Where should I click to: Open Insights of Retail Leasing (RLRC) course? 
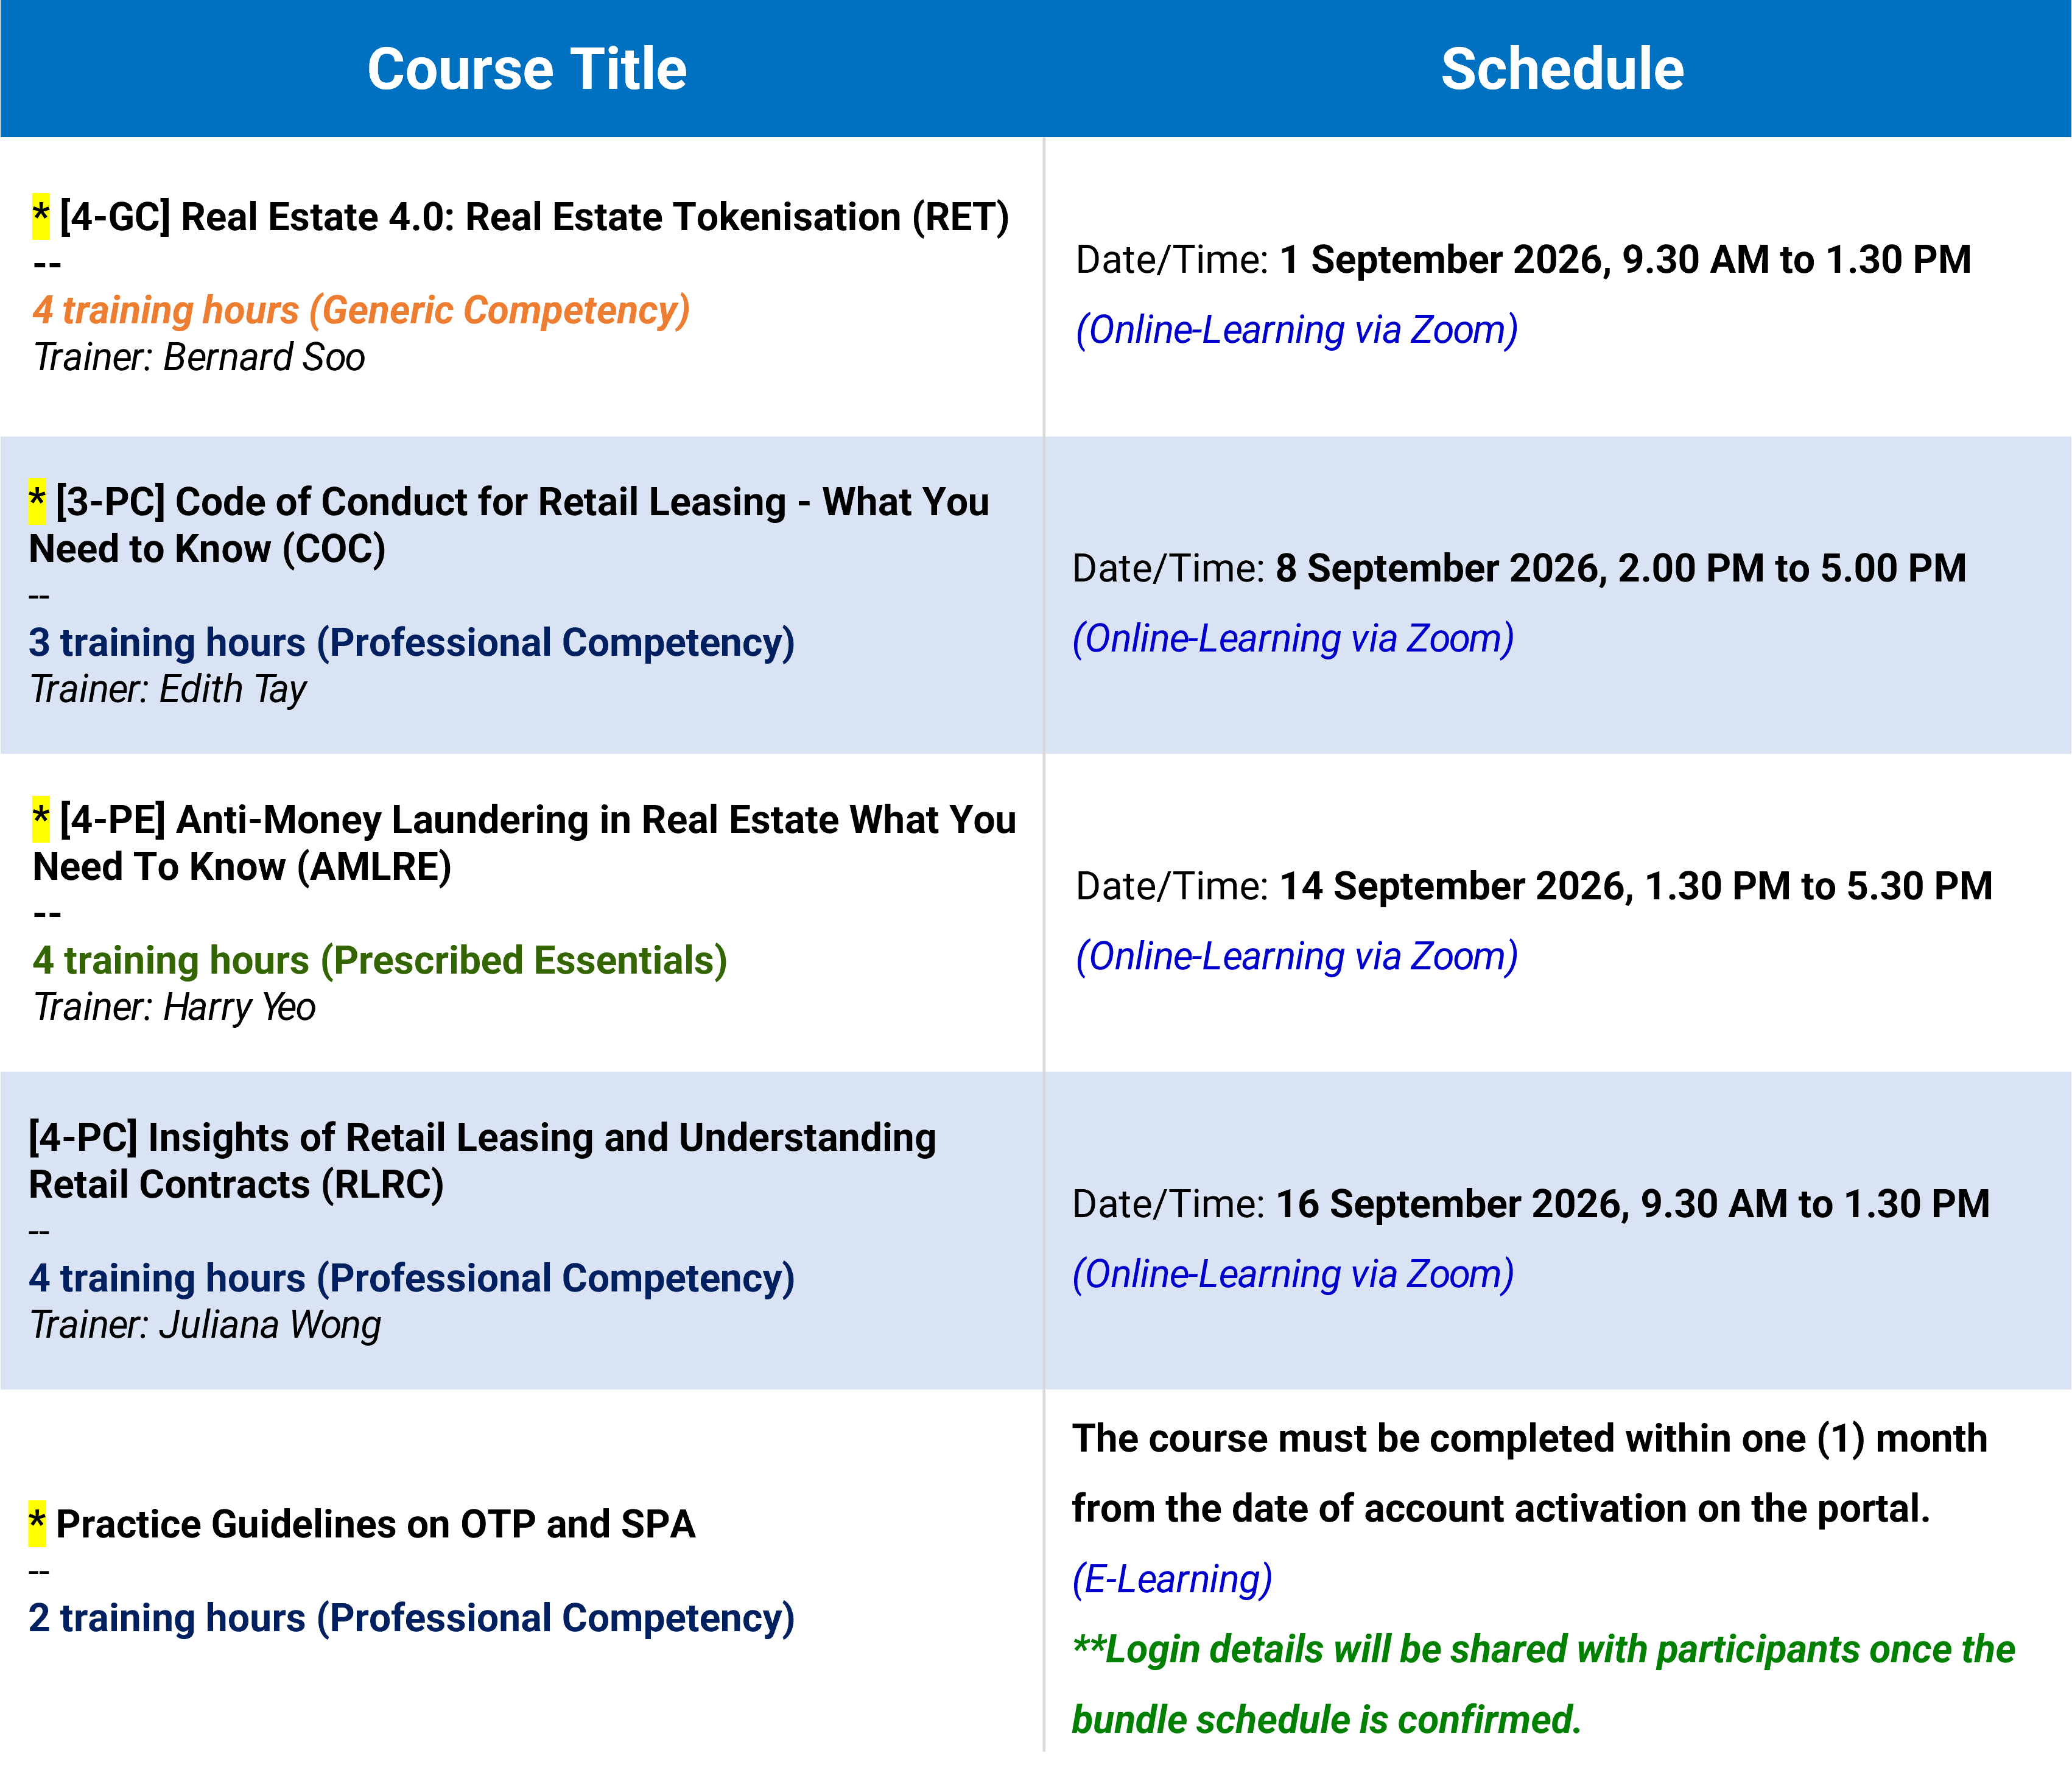[482, 1161]
